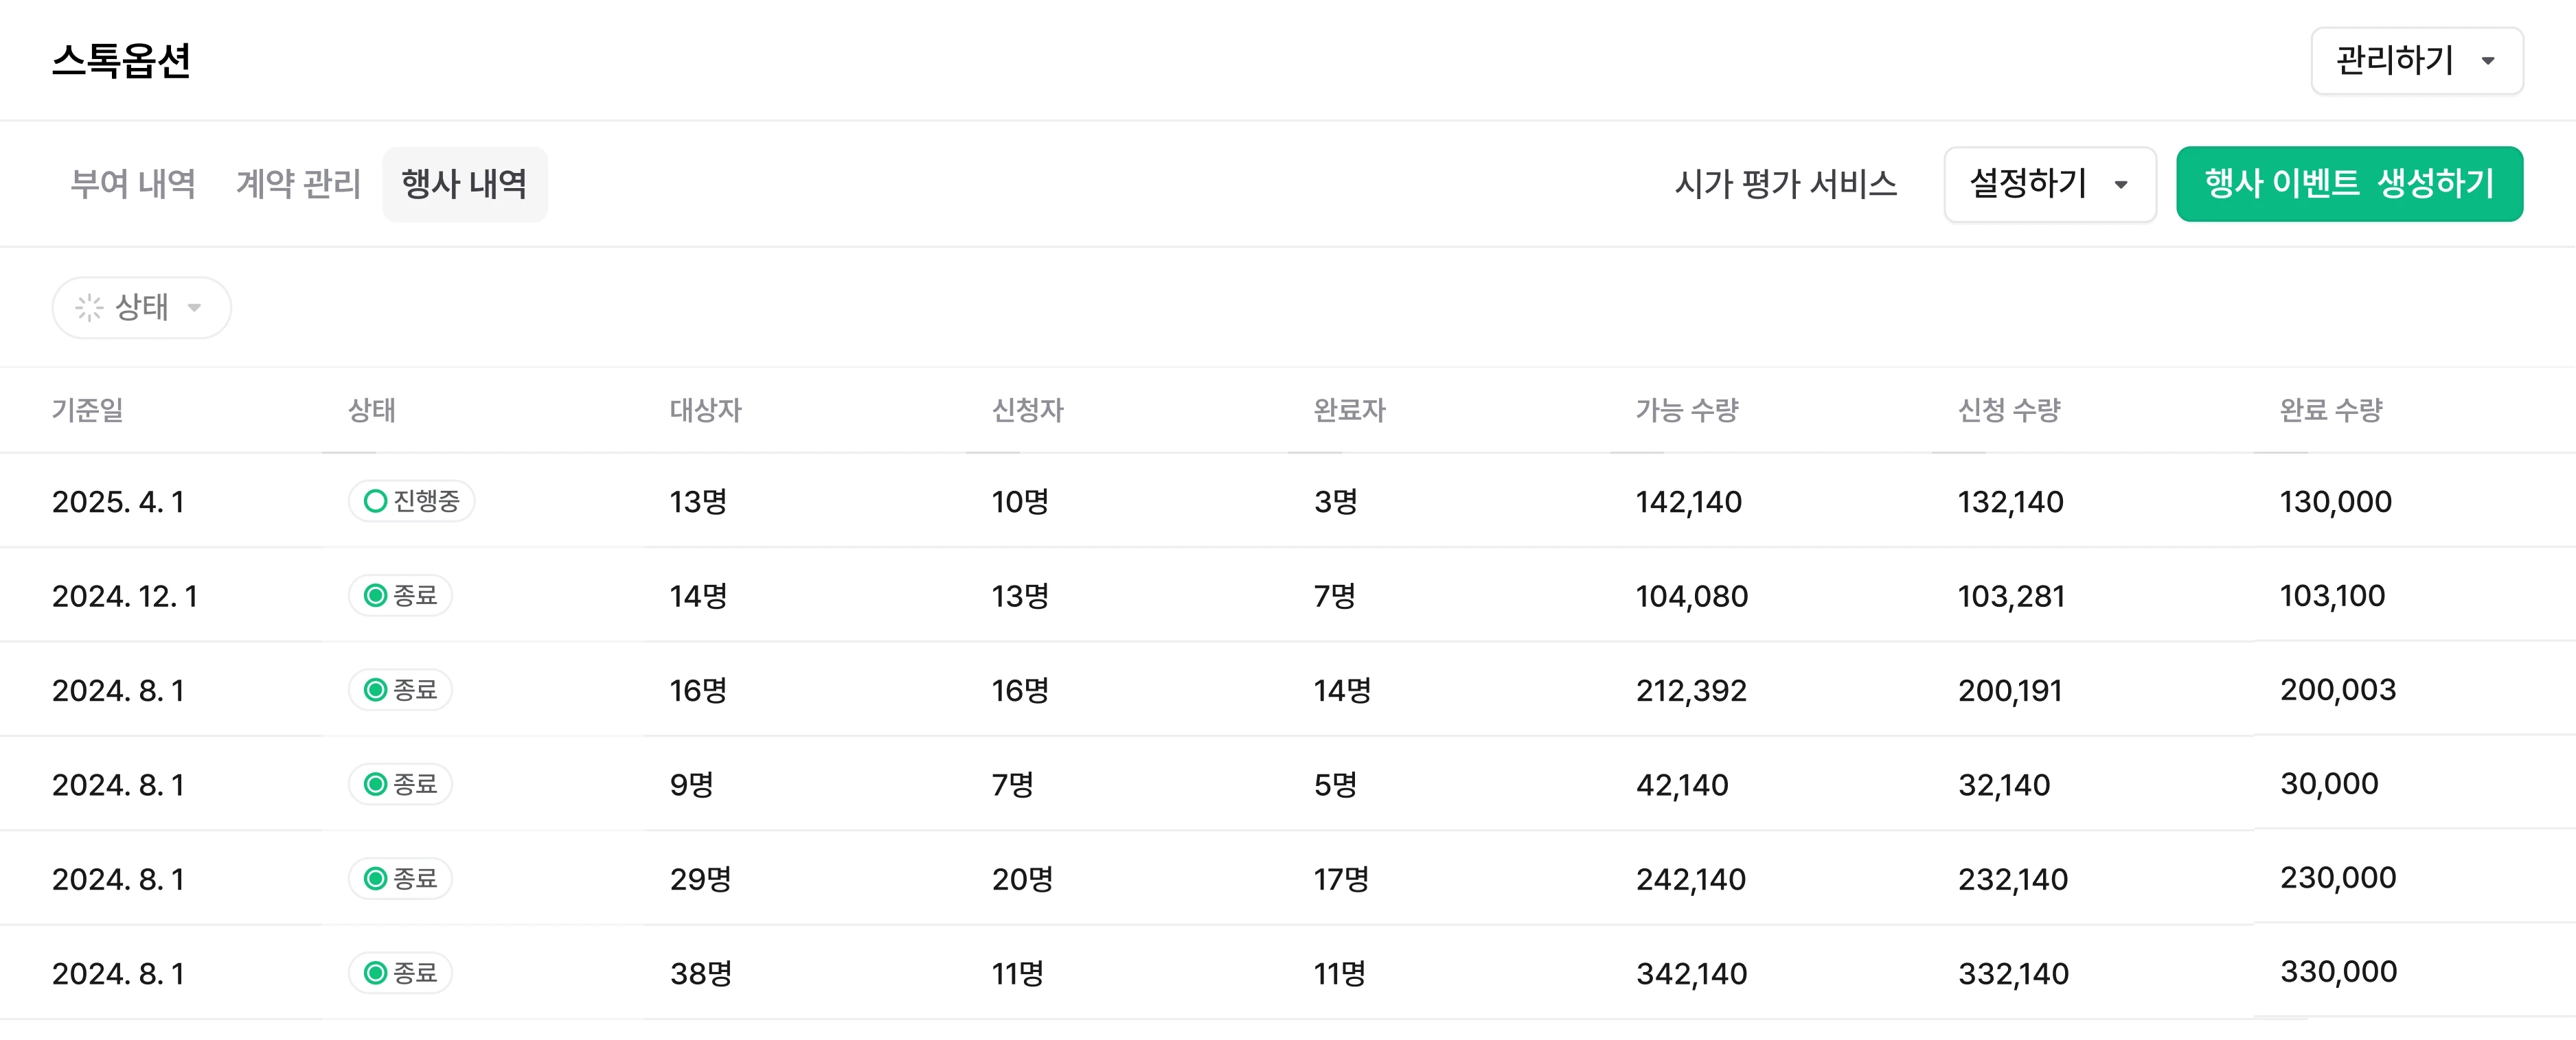
Task: Open the 설정하기 dropdown beside 시가 평가 서비스
Action: 2049,184
